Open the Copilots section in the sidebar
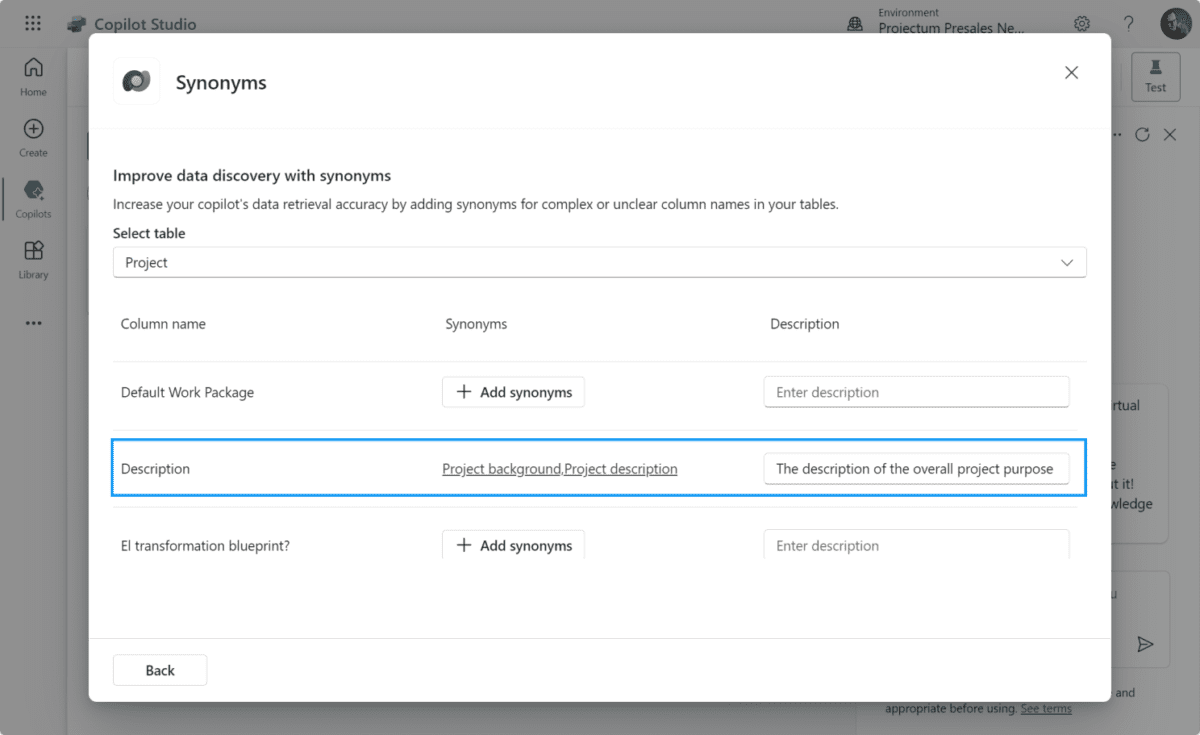Screen dimensions: 1200x735 click(32, 198)
